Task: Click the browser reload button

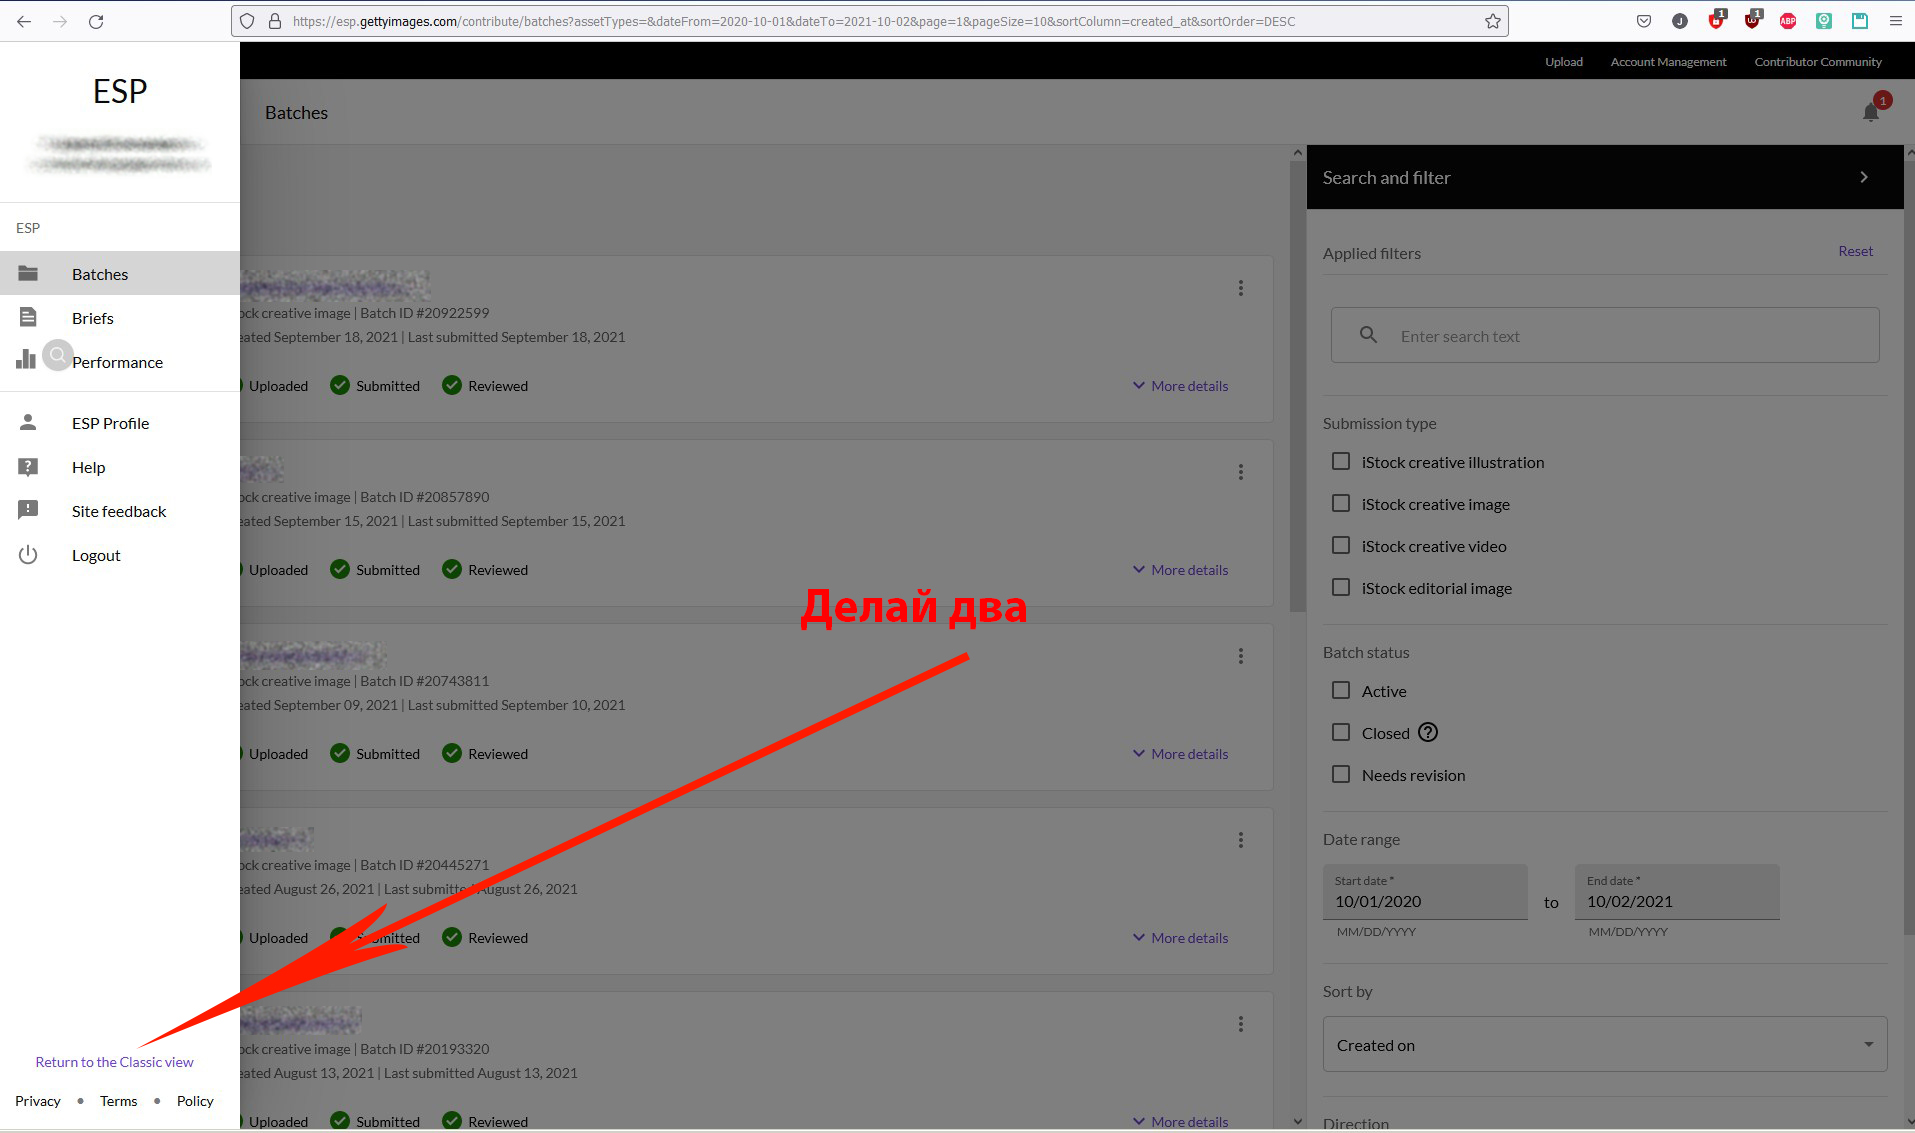Action: click(x=96, y=21)
